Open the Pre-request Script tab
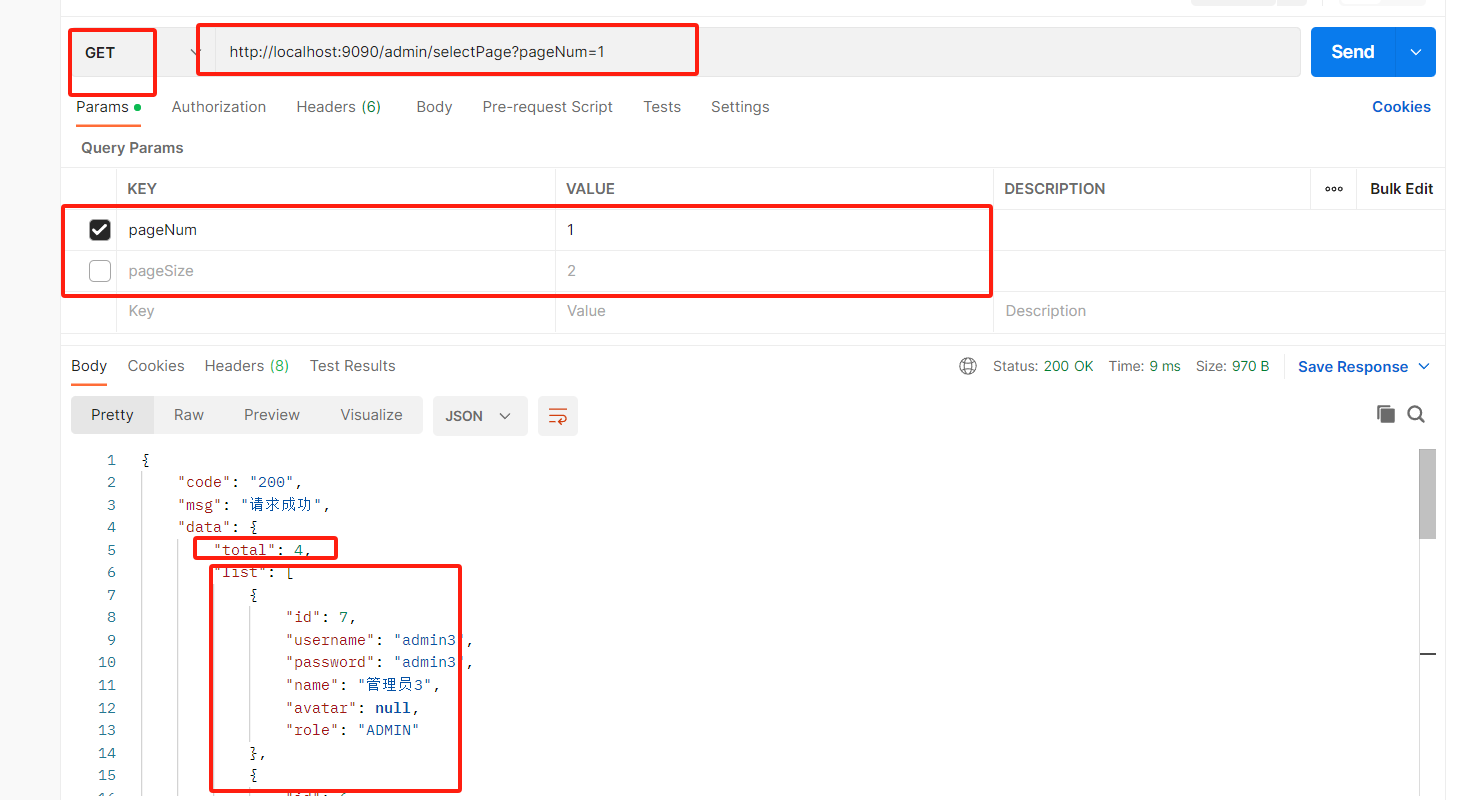1467x800 pixels. (x=547, y=107)
